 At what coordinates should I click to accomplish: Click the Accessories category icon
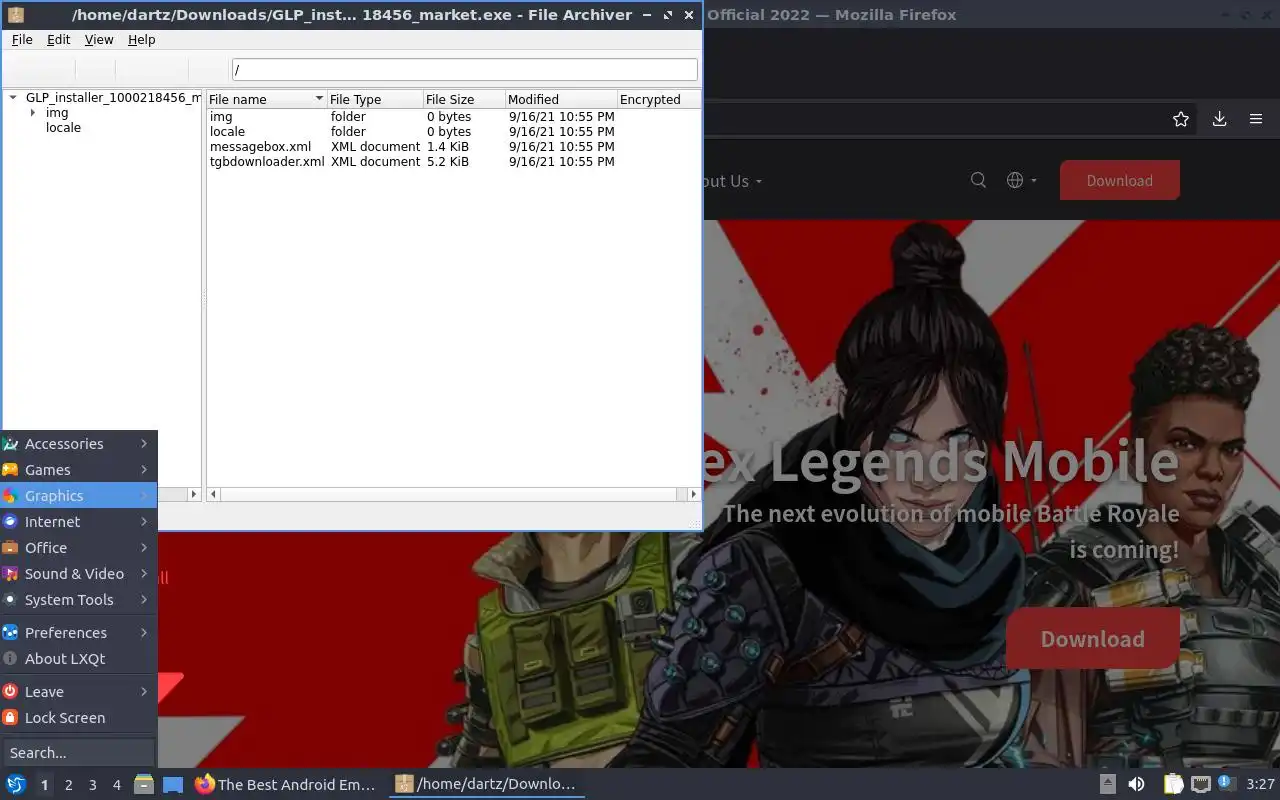pyautogui.click(x=11, y=444)
